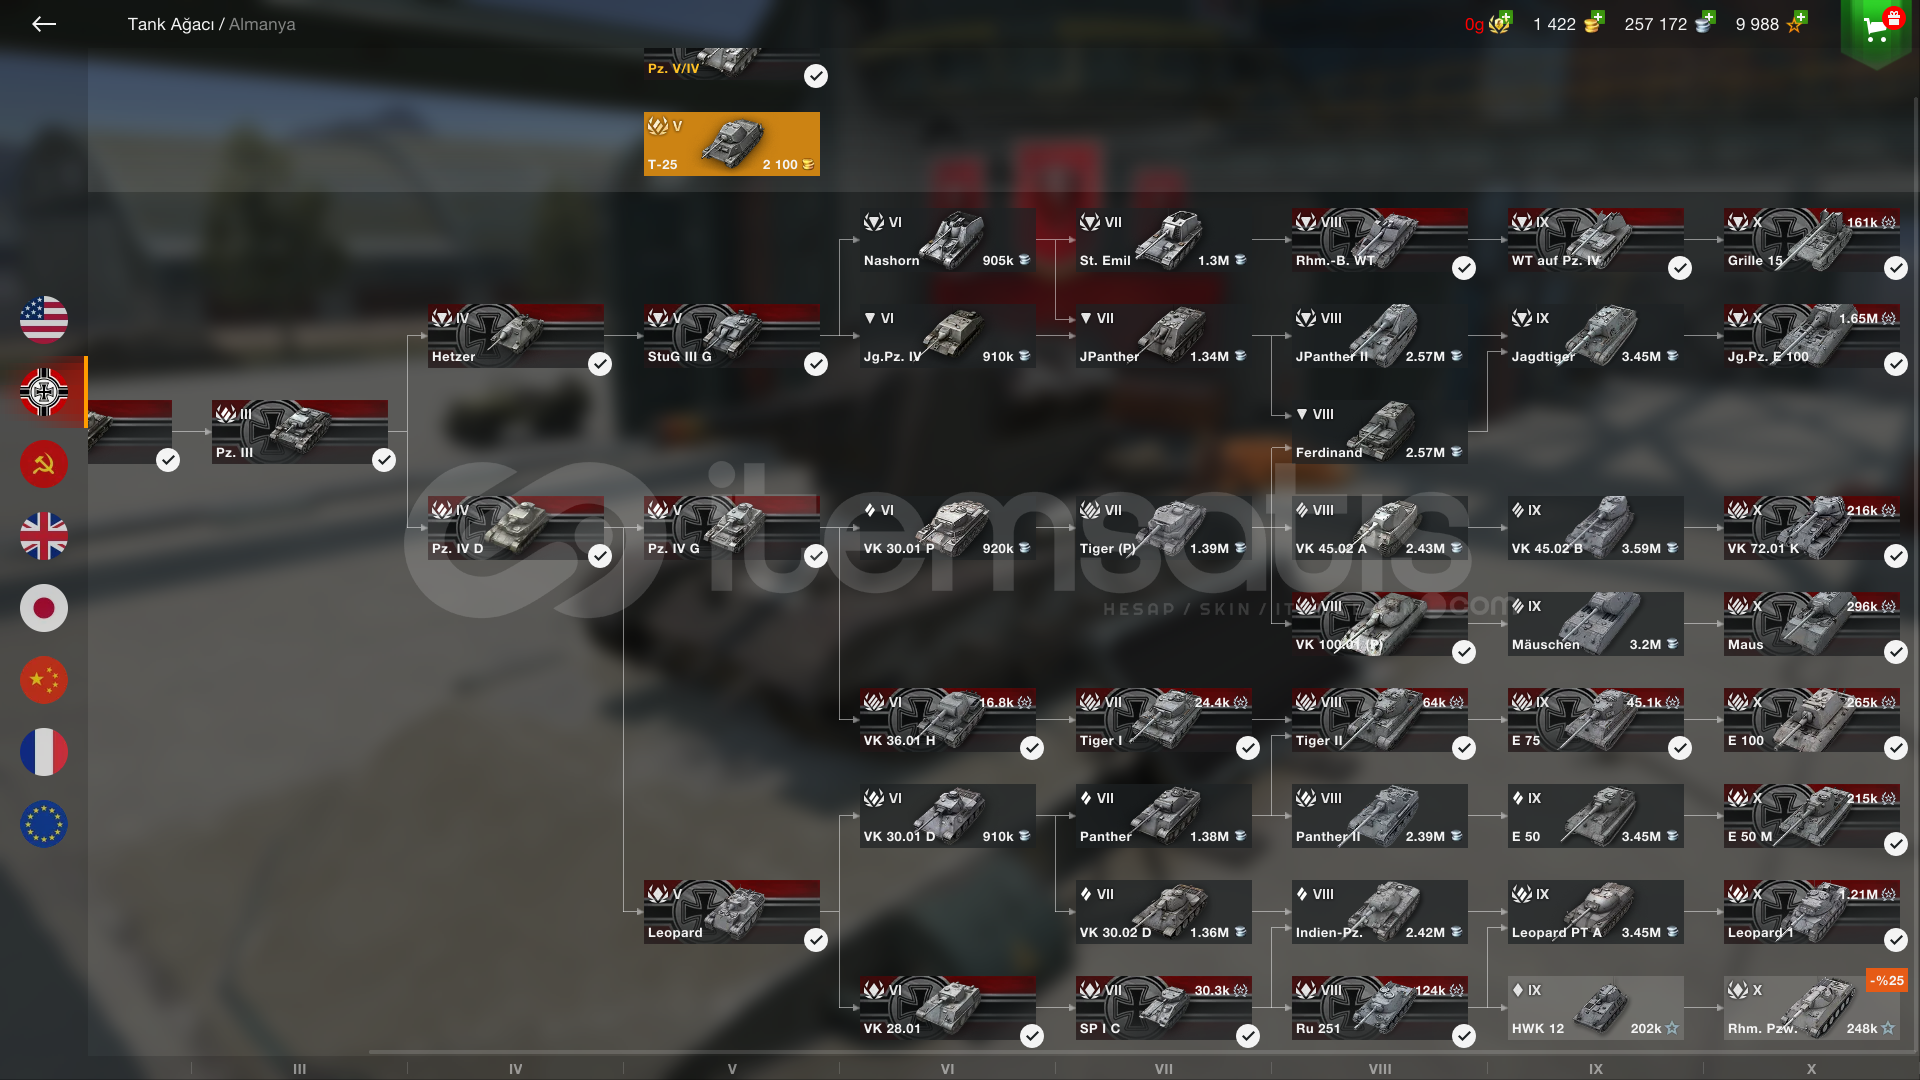Click the checkmark on Maus tank

(x=1896, y=652)
